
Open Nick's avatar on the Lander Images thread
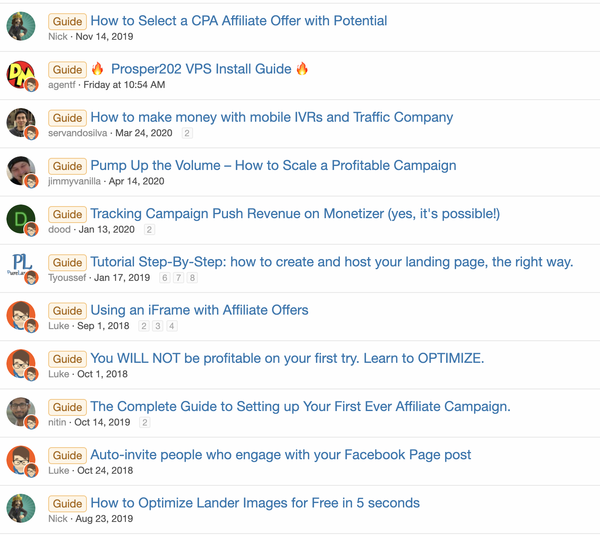21,508
